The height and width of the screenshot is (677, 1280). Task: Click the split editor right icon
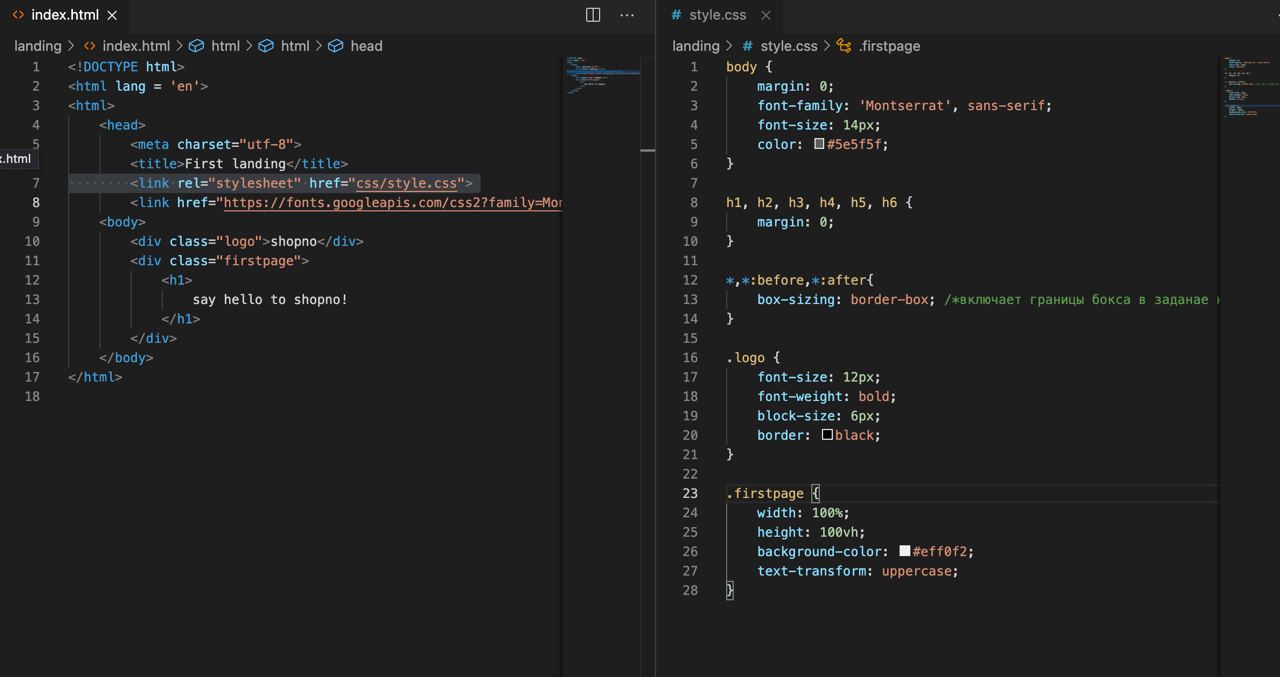tap(593, 15)
